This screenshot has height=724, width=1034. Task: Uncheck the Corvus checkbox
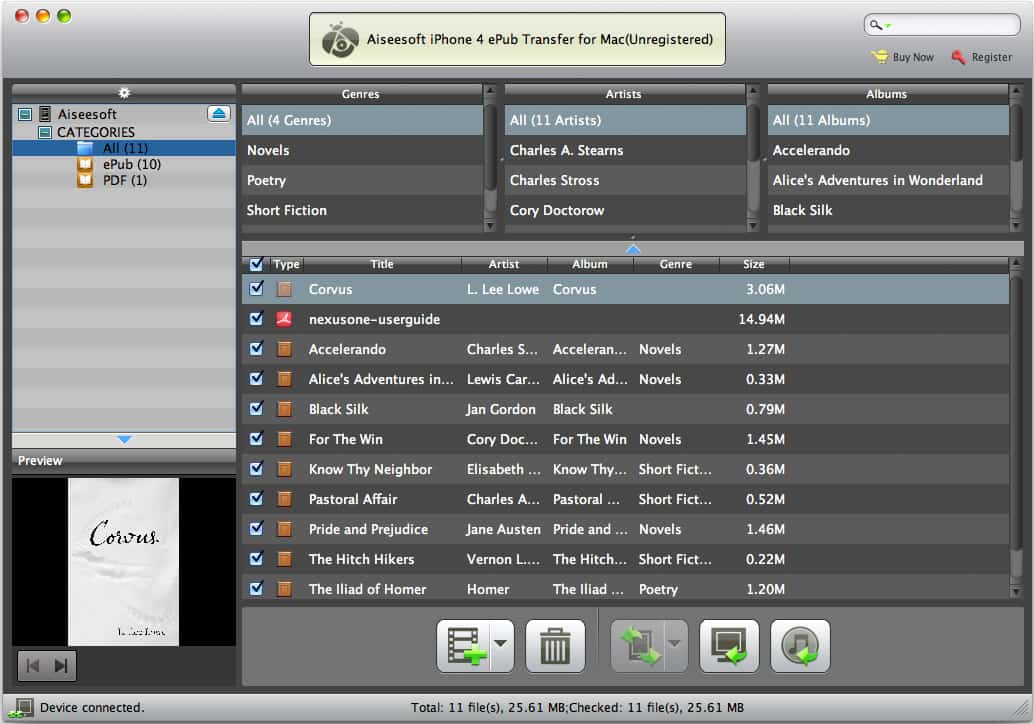(255, 288)
